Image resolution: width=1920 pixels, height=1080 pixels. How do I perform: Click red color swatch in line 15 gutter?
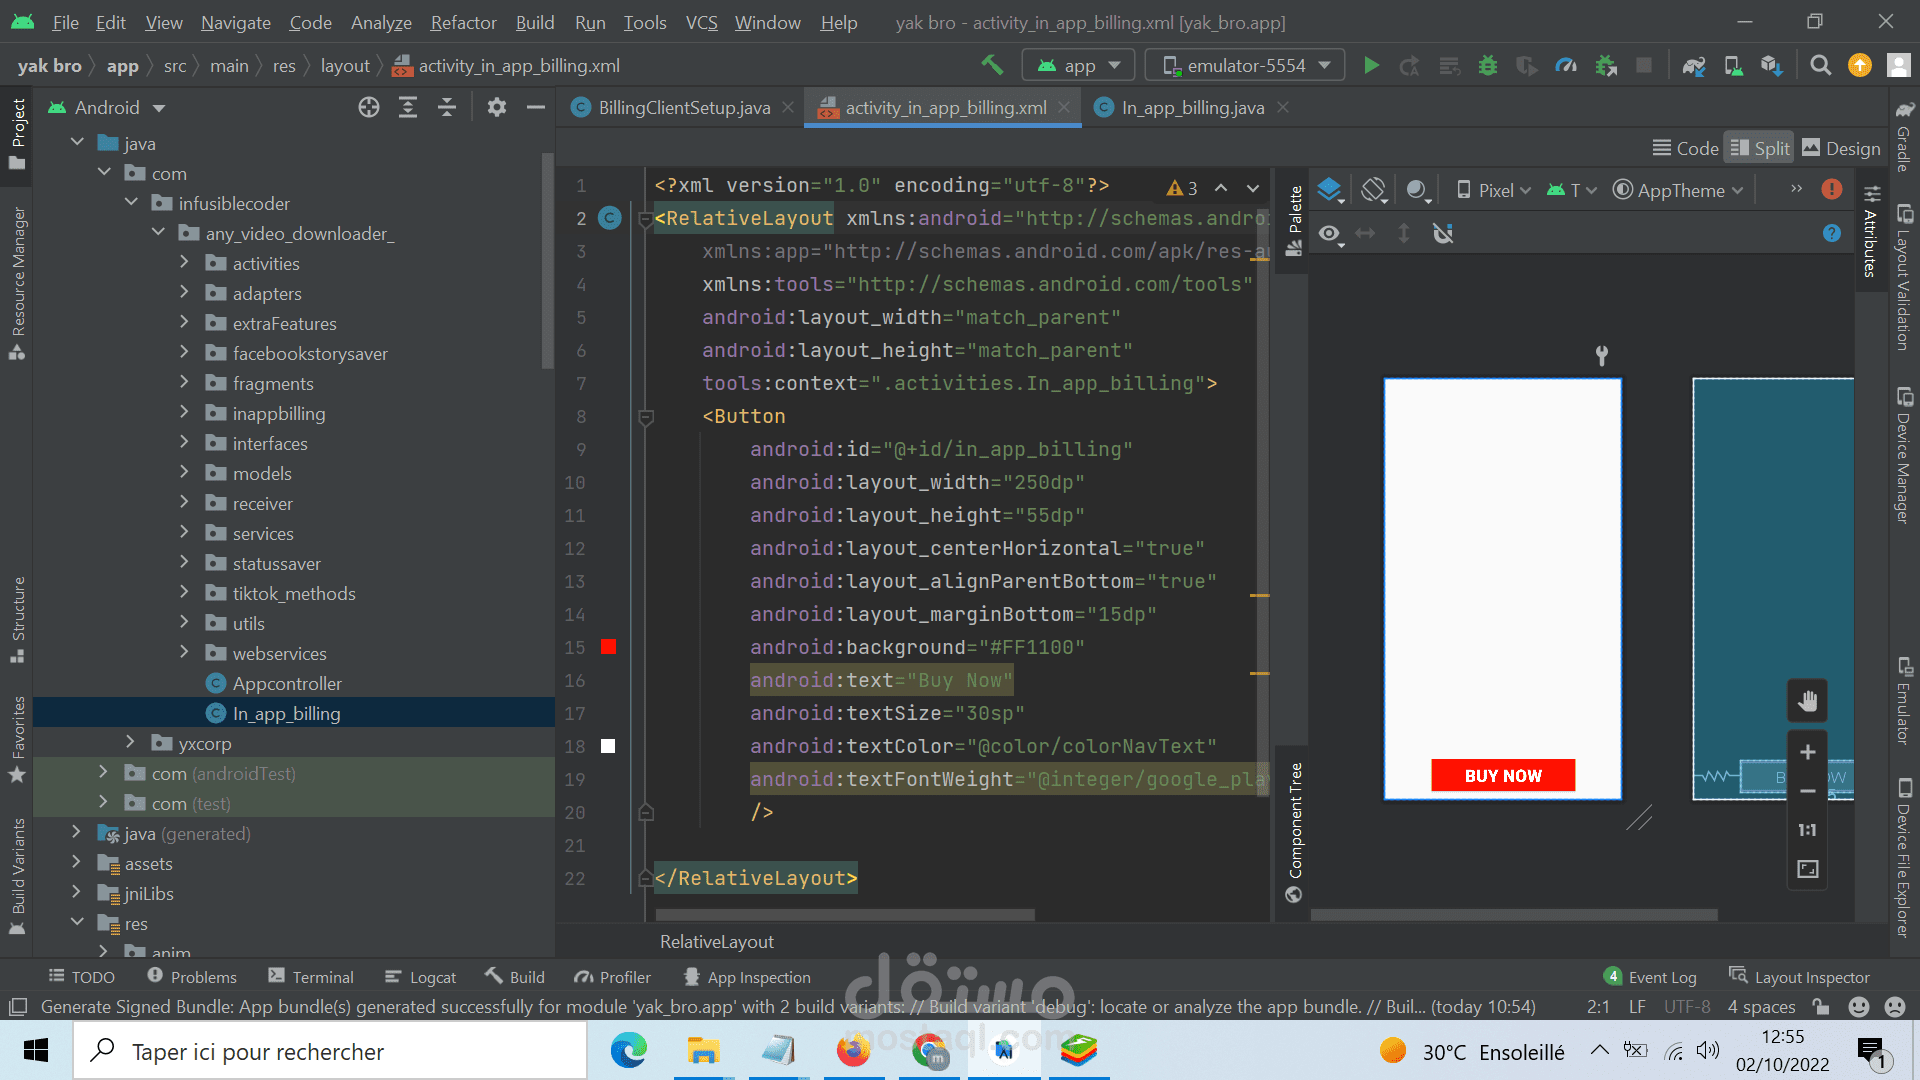coord(608,647)
